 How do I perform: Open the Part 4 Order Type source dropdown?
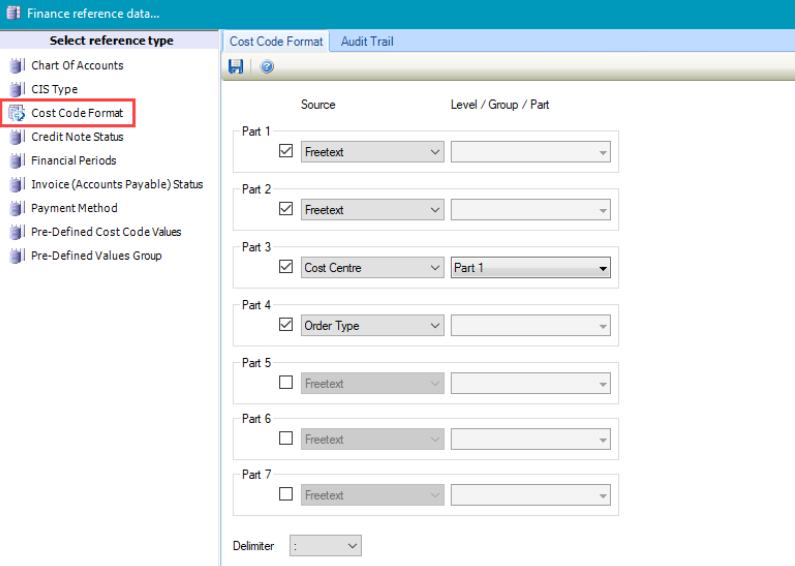click(x=372, y=326)
